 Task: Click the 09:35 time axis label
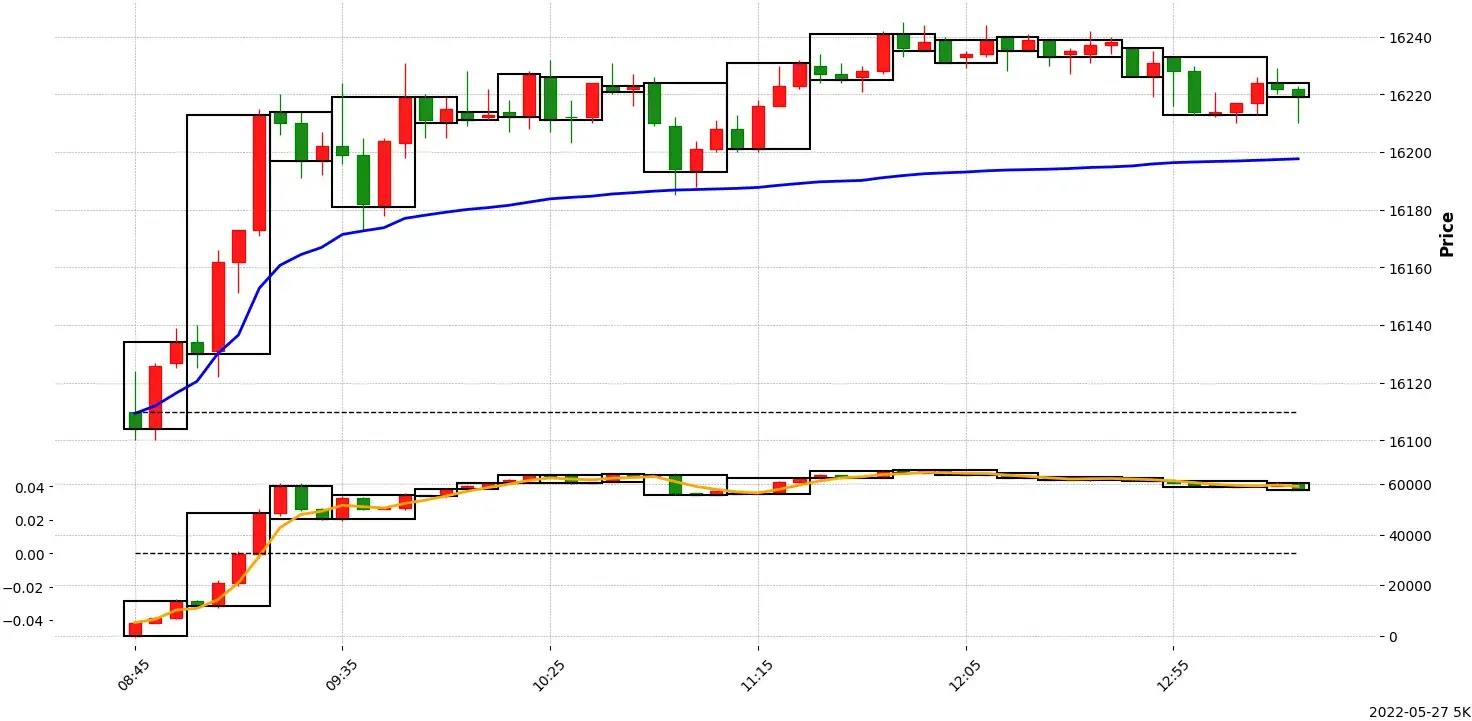click(341, 675)
